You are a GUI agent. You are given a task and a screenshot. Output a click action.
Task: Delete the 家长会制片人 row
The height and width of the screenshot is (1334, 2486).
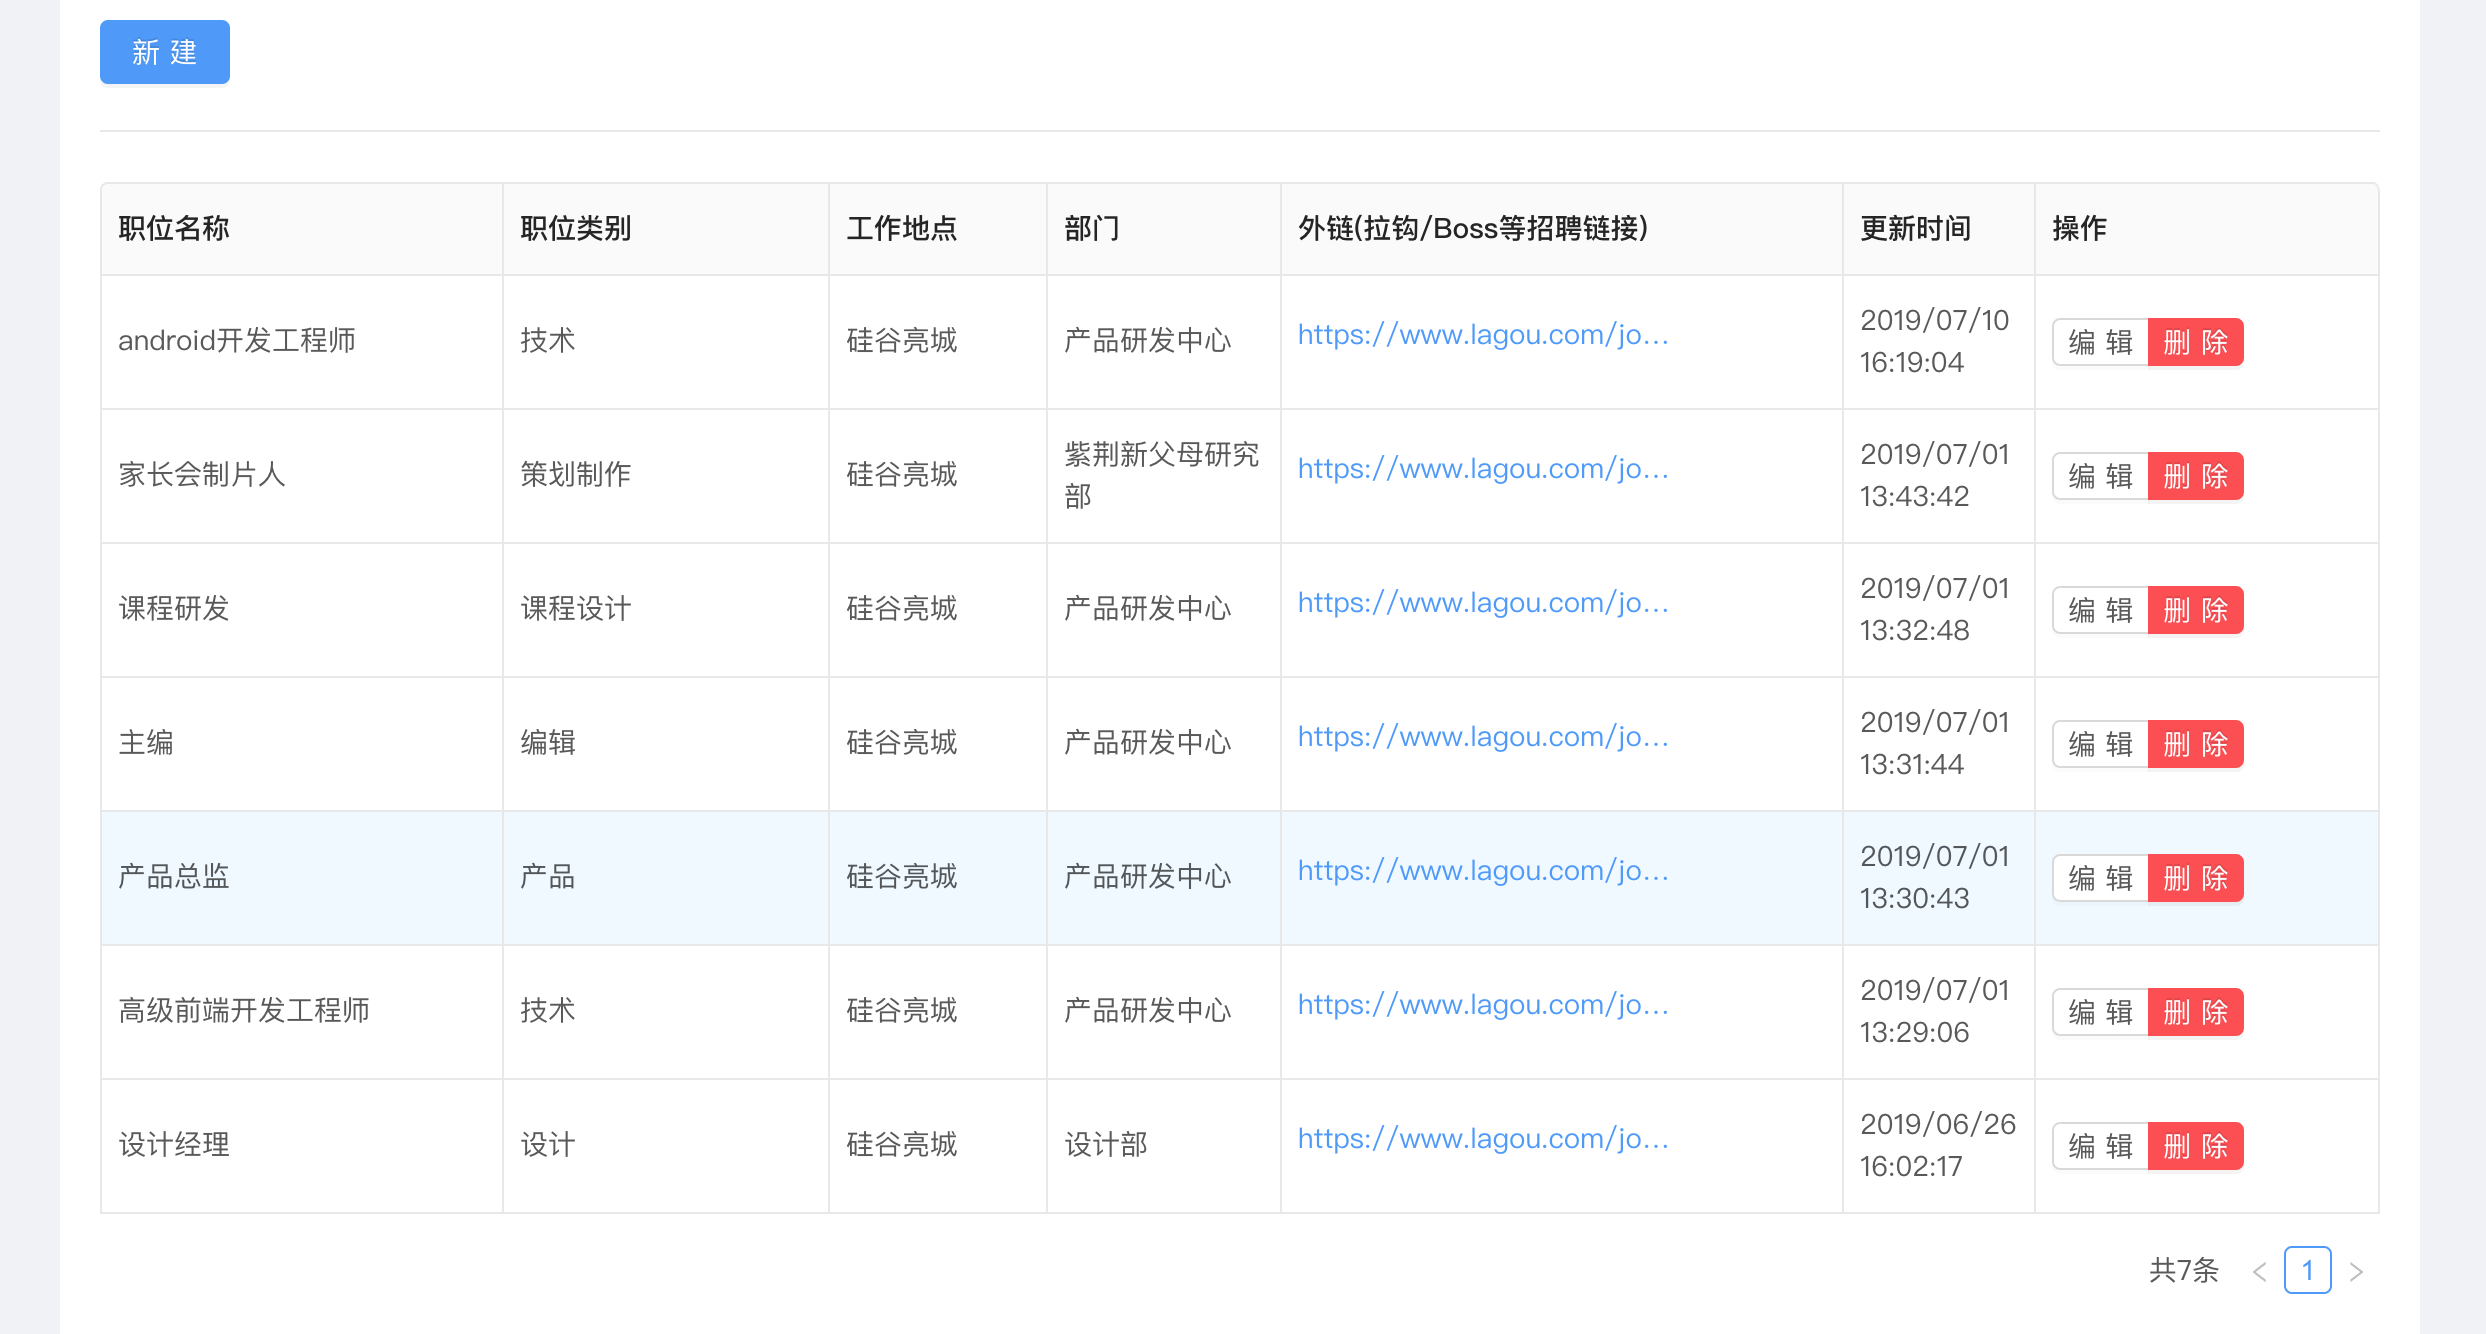(2195, 476)
